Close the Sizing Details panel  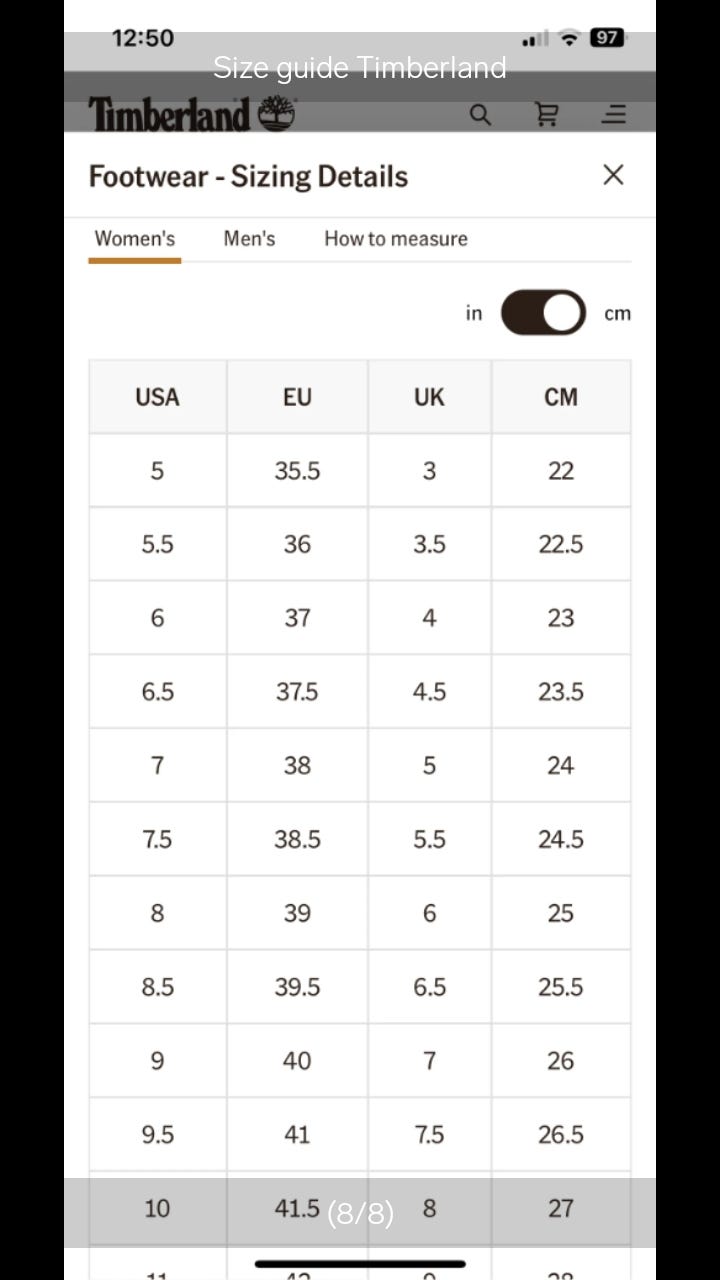tap(613, 175)
